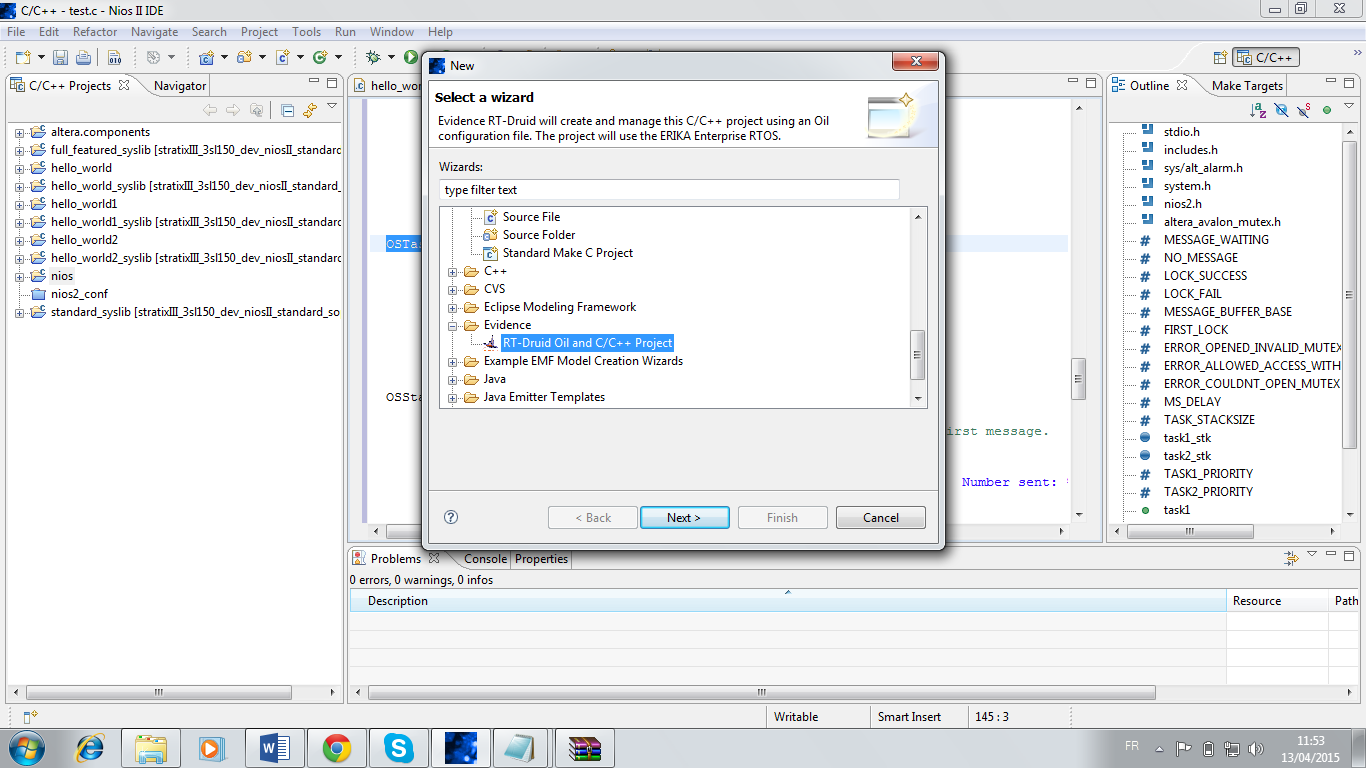Toggle Sort alphabetically in Outline panel

tap(1258, 110)
